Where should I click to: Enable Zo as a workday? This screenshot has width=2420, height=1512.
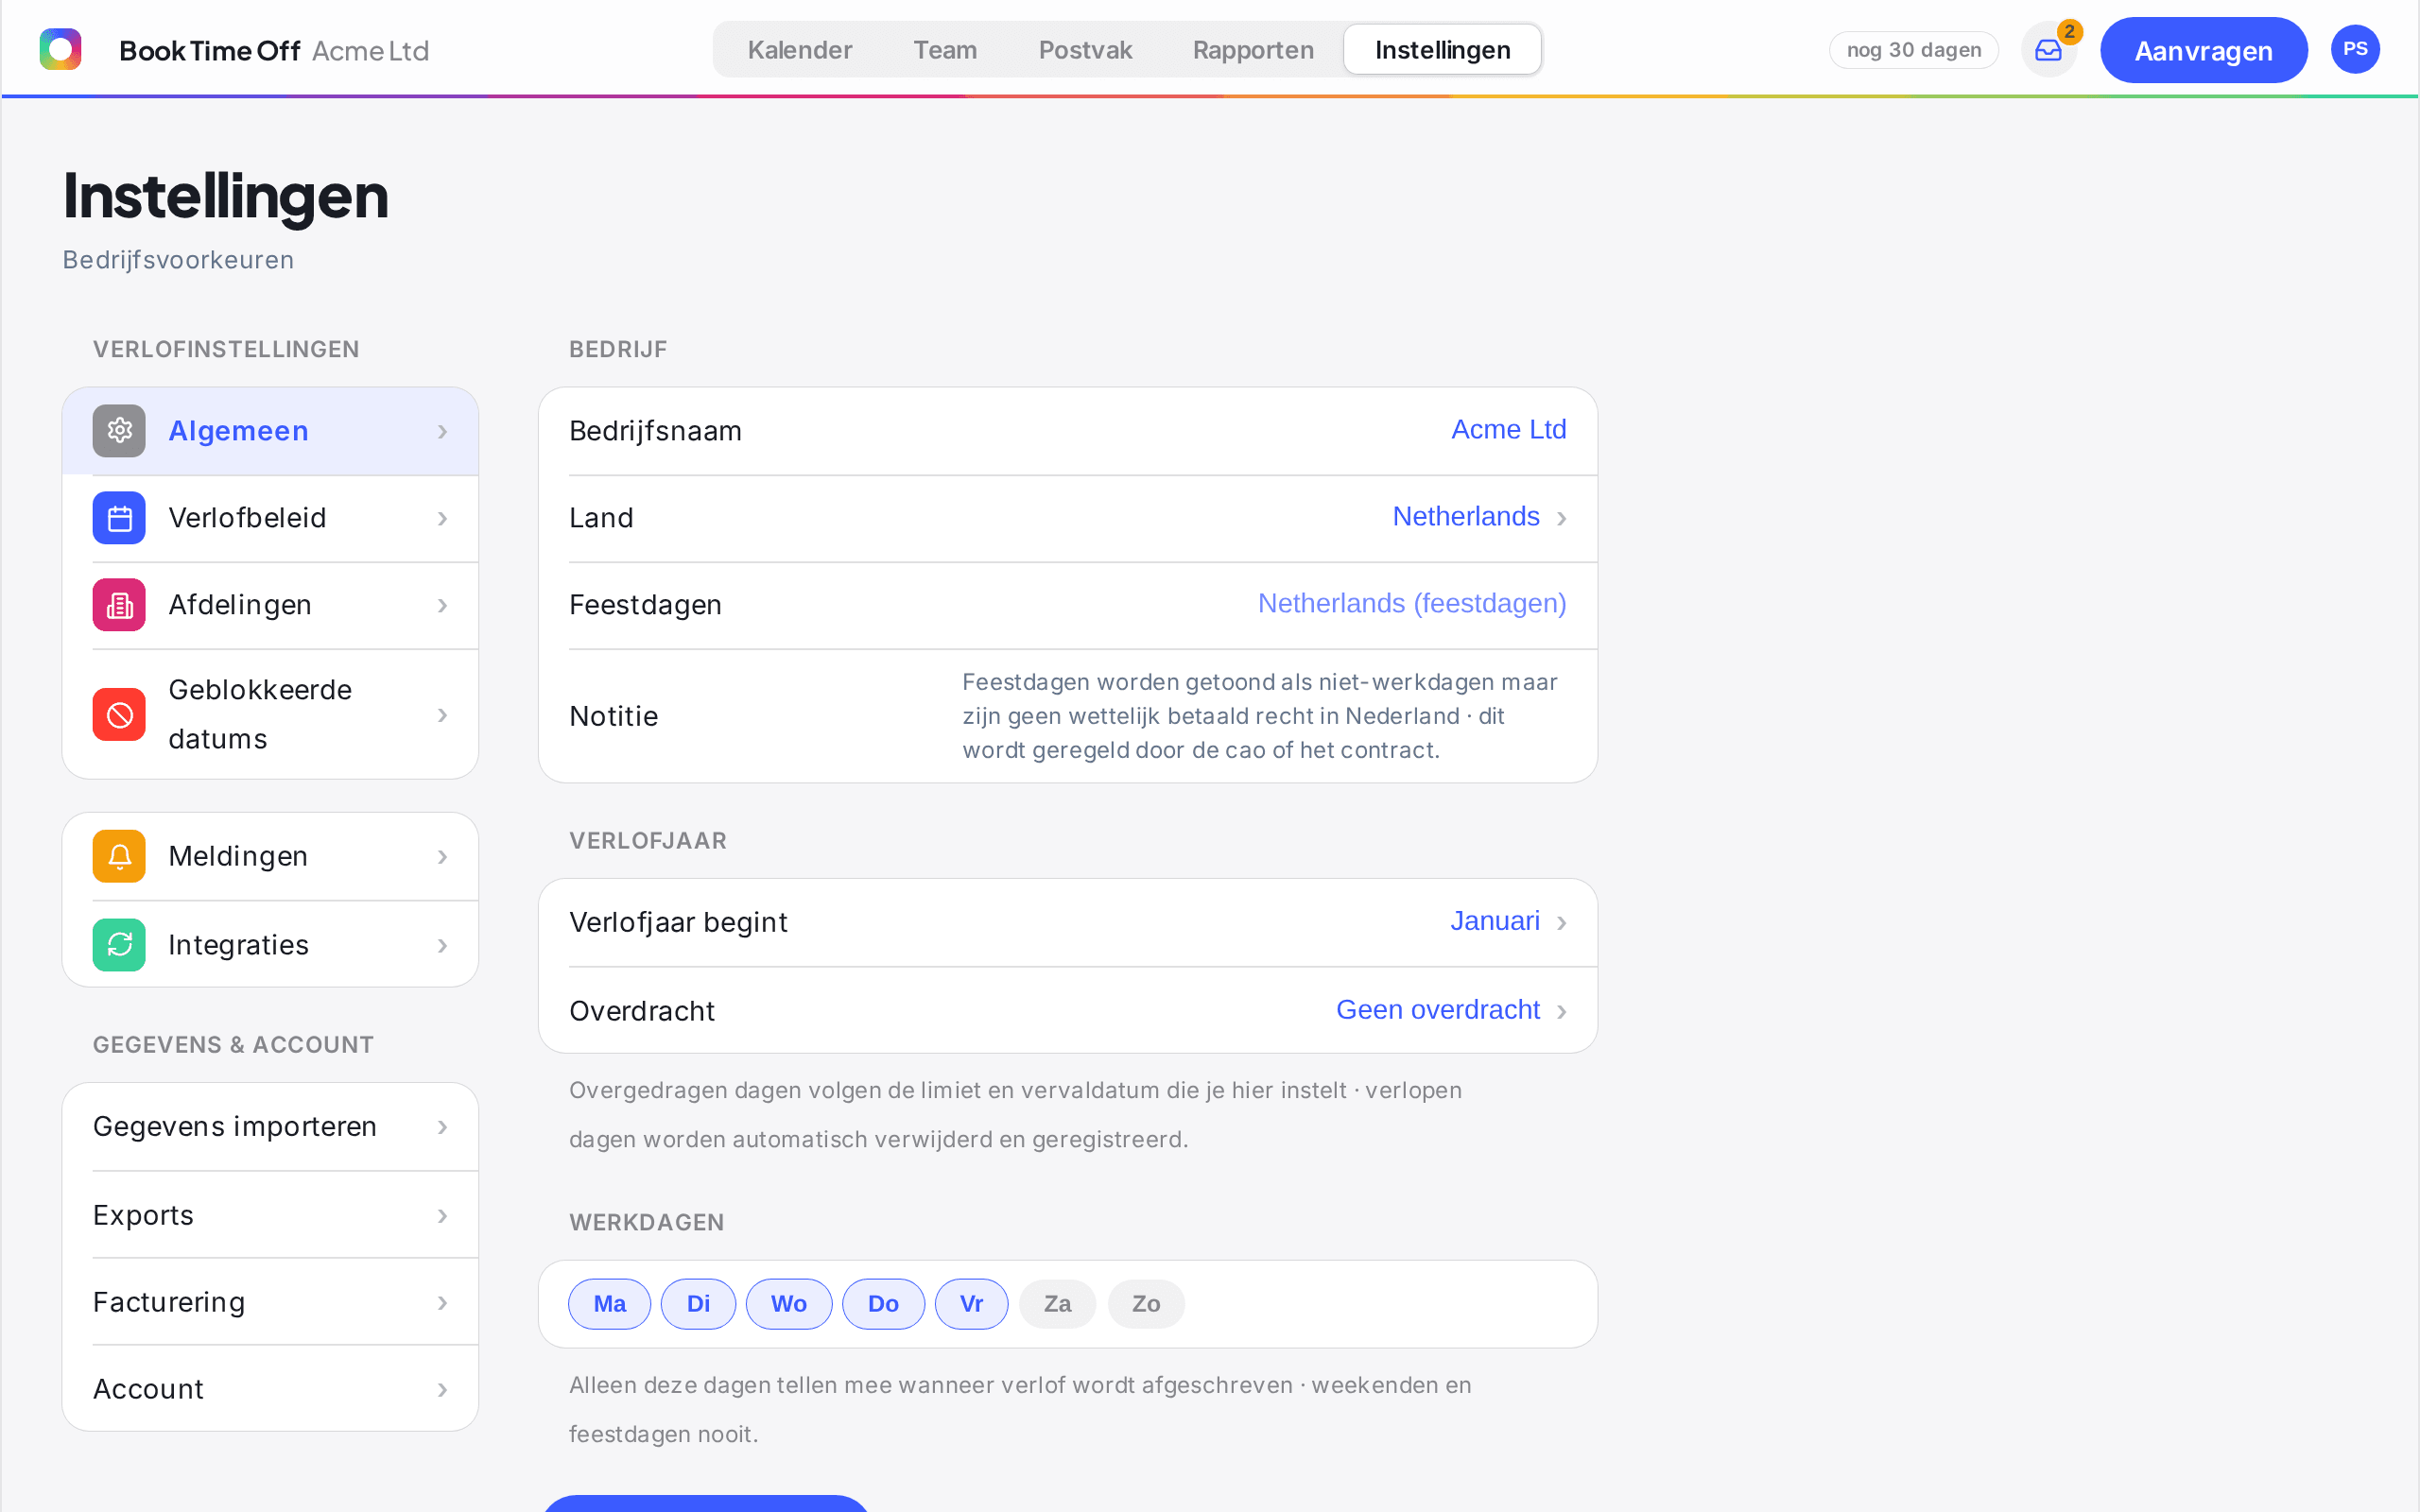tap(1146, 1304)
